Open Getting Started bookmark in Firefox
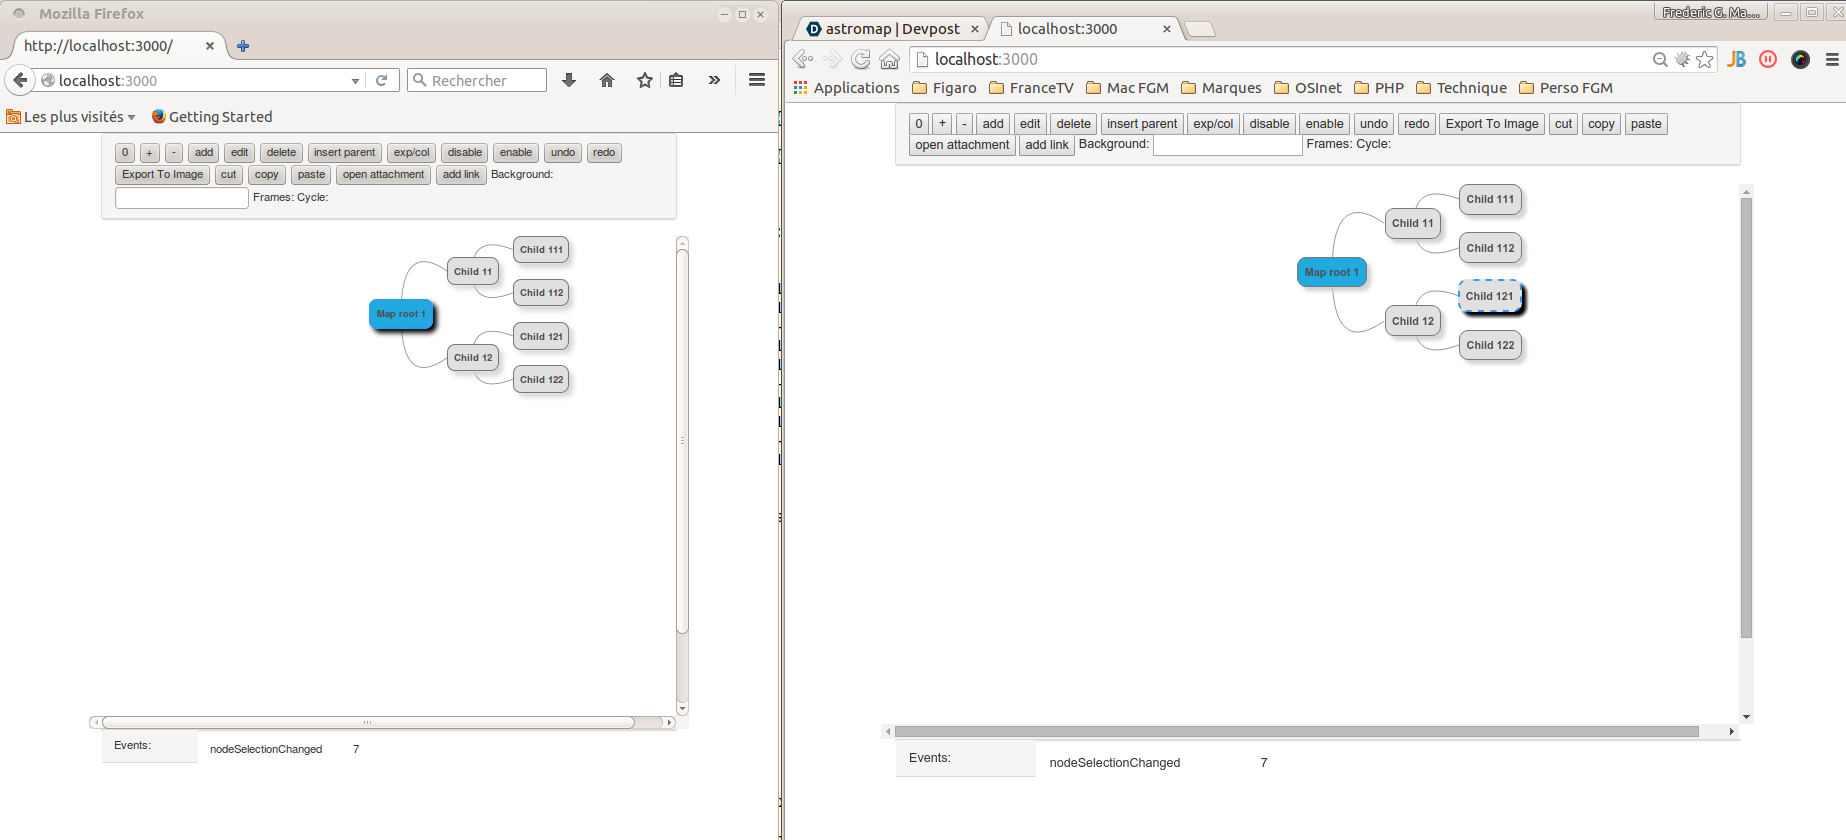 tap(212, 117)
